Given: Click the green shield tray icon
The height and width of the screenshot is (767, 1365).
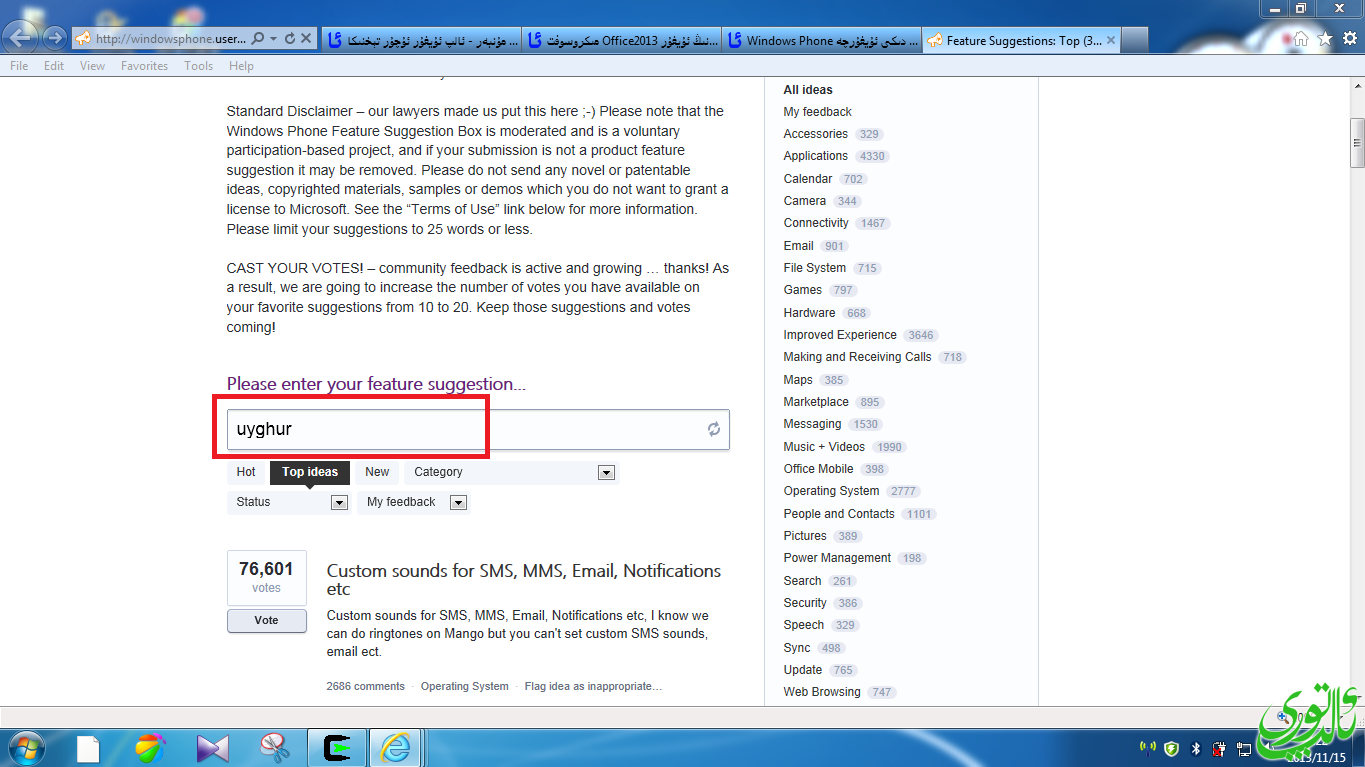Looking at the screenshot, I should pos(1171,748).
